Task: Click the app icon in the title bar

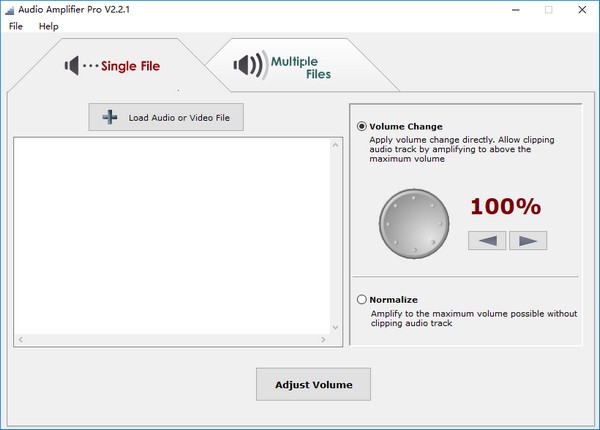Action: 10,10
